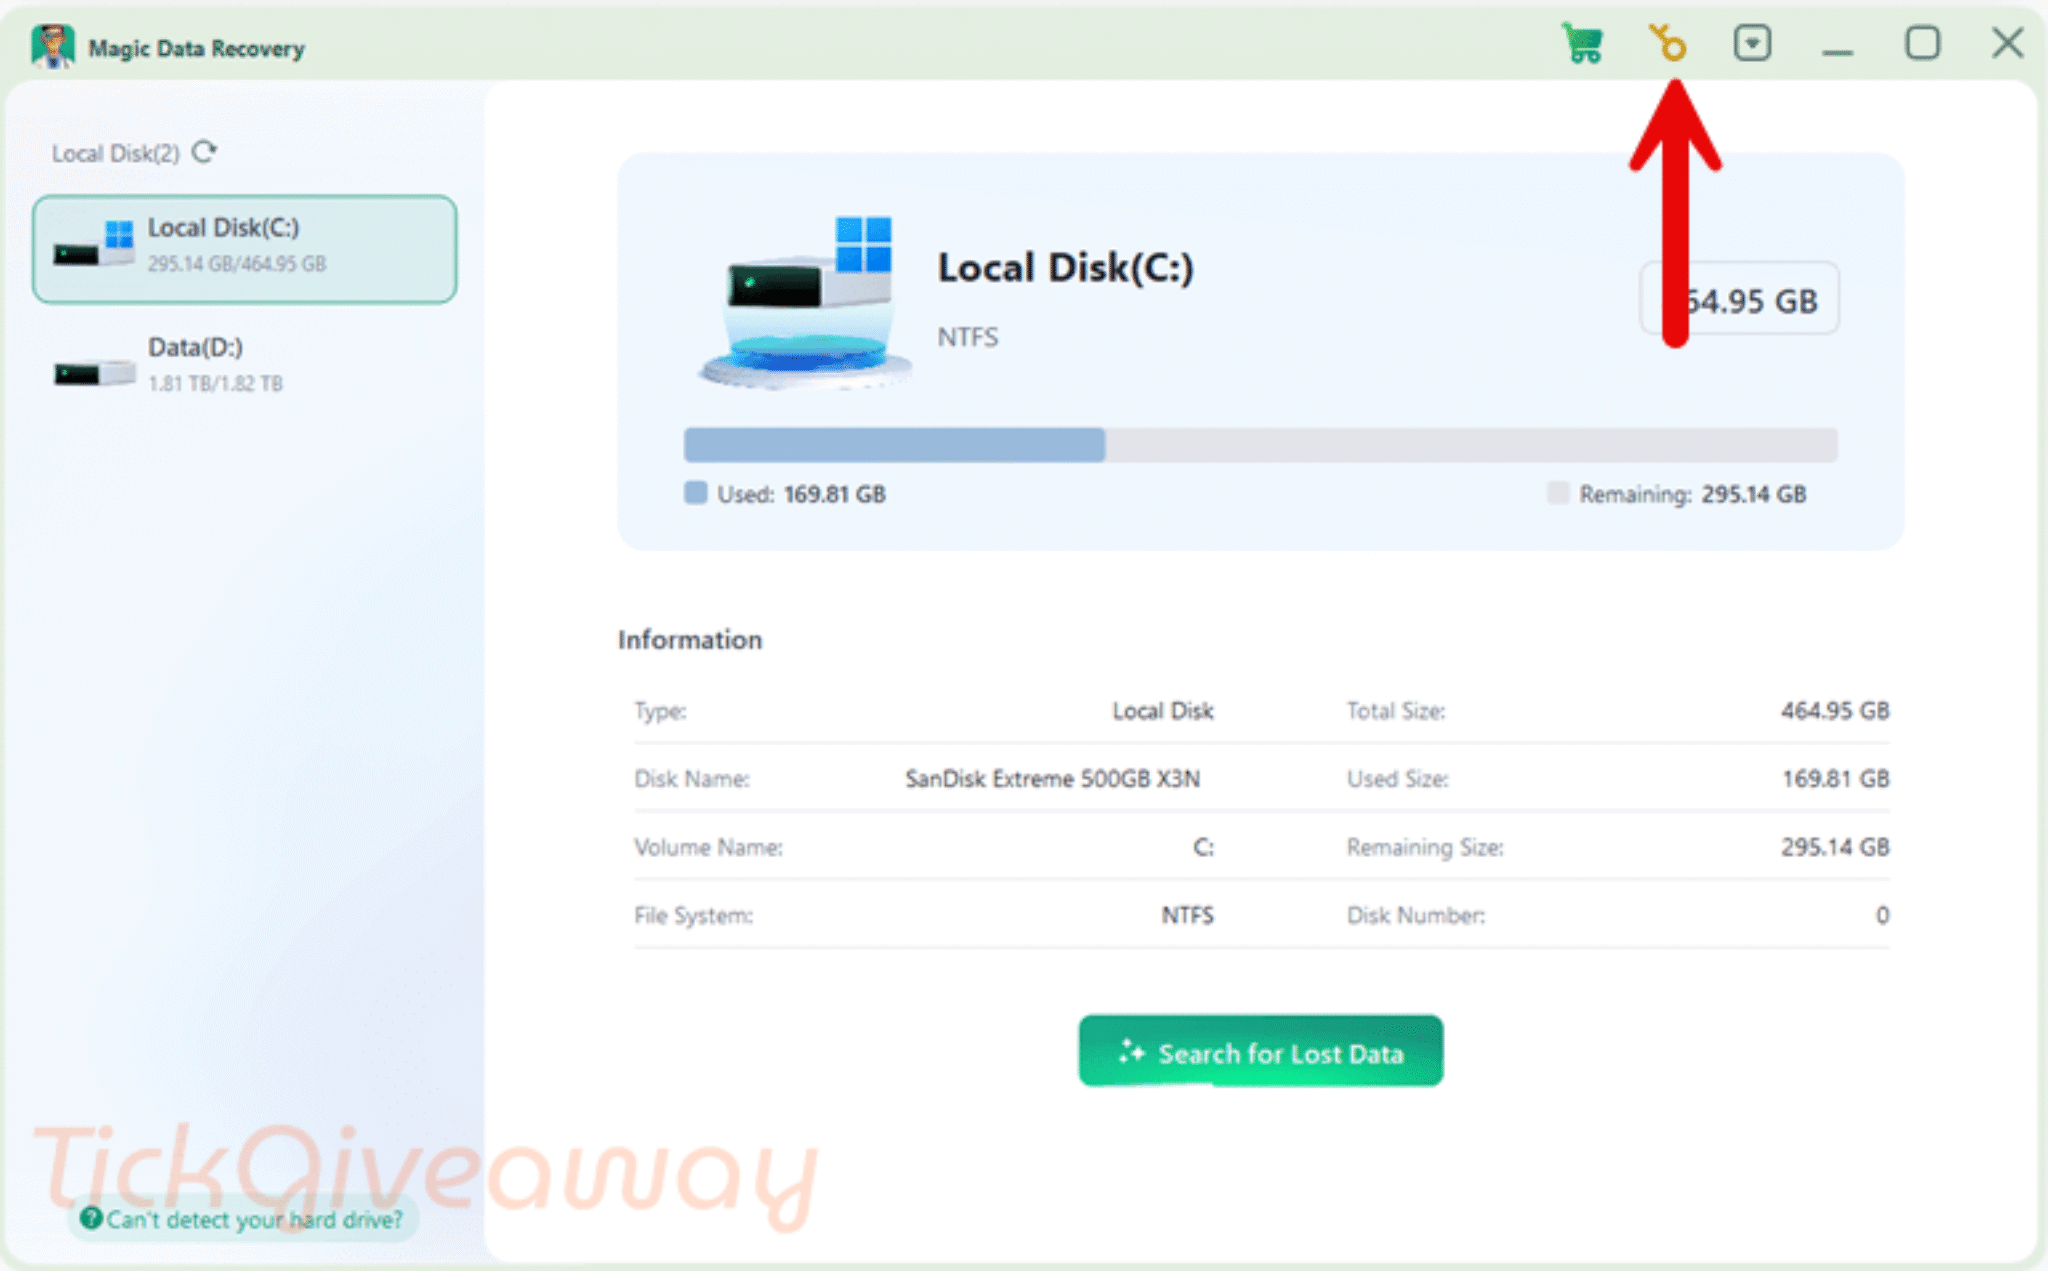Maximize the Magic Data Recovery window

click(1922, 43)
